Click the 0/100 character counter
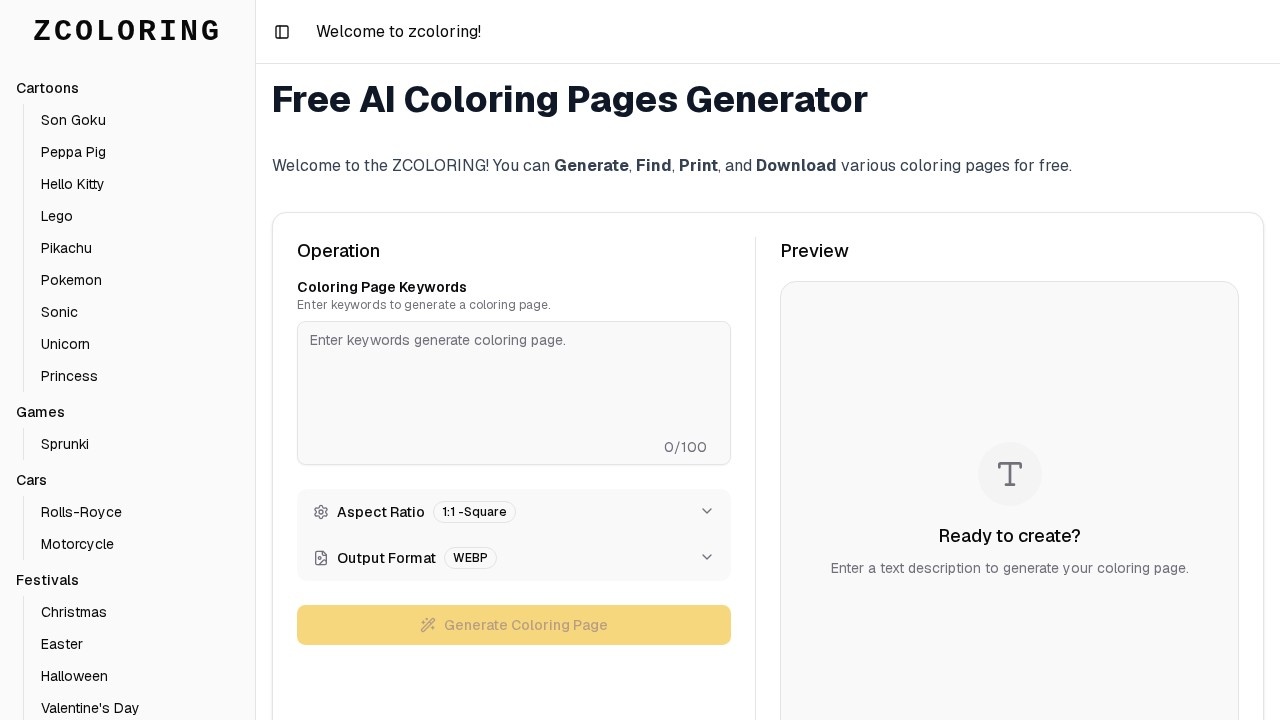Screen dimensions: 1280x720 685,447
